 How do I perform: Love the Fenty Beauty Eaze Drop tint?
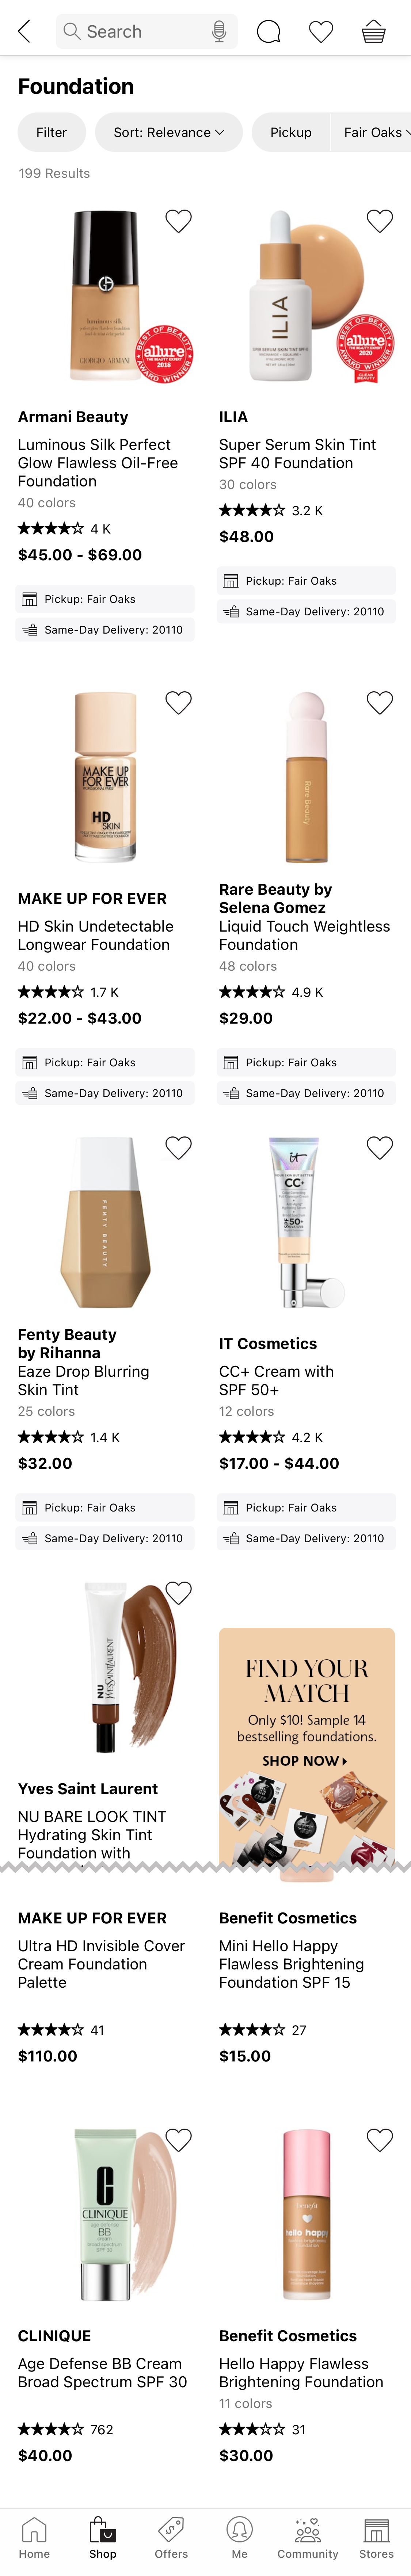pos(178,1148)
